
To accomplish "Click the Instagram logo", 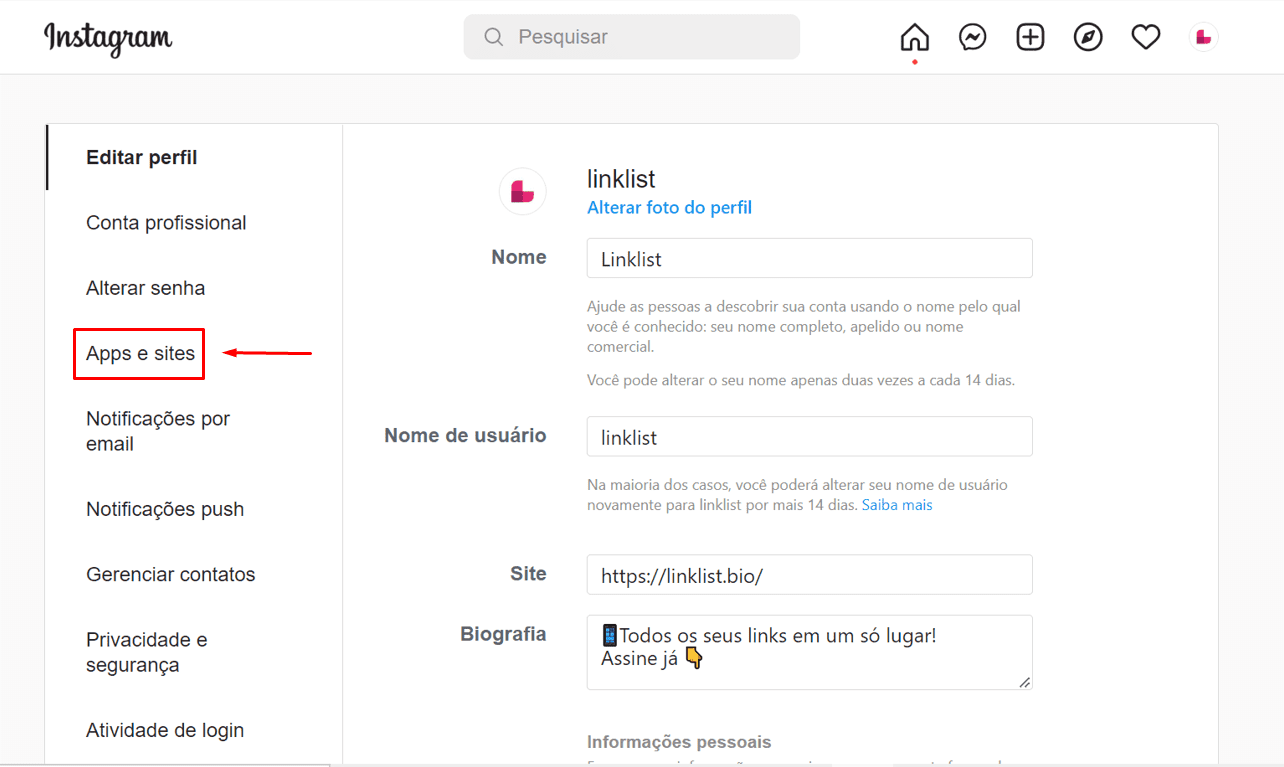I will pos(108,38).
